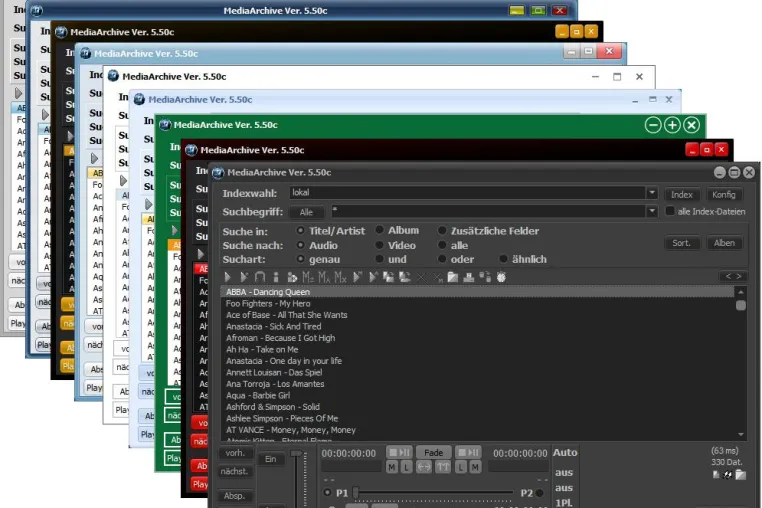Select the Album radio button
Image resolution: width=762 pixels, height=508 pixels.
(x=379, y=230)
